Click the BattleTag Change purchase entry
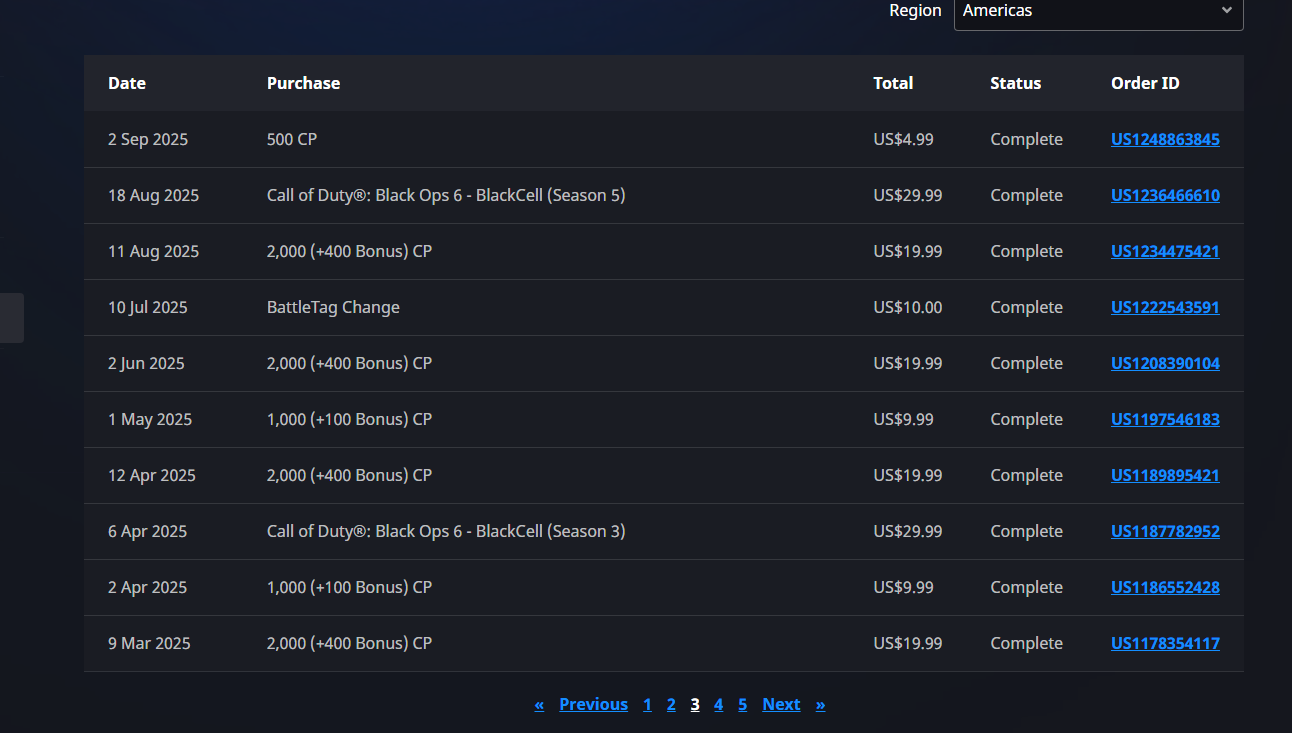 pyautogui.click(x=333, y=307)
